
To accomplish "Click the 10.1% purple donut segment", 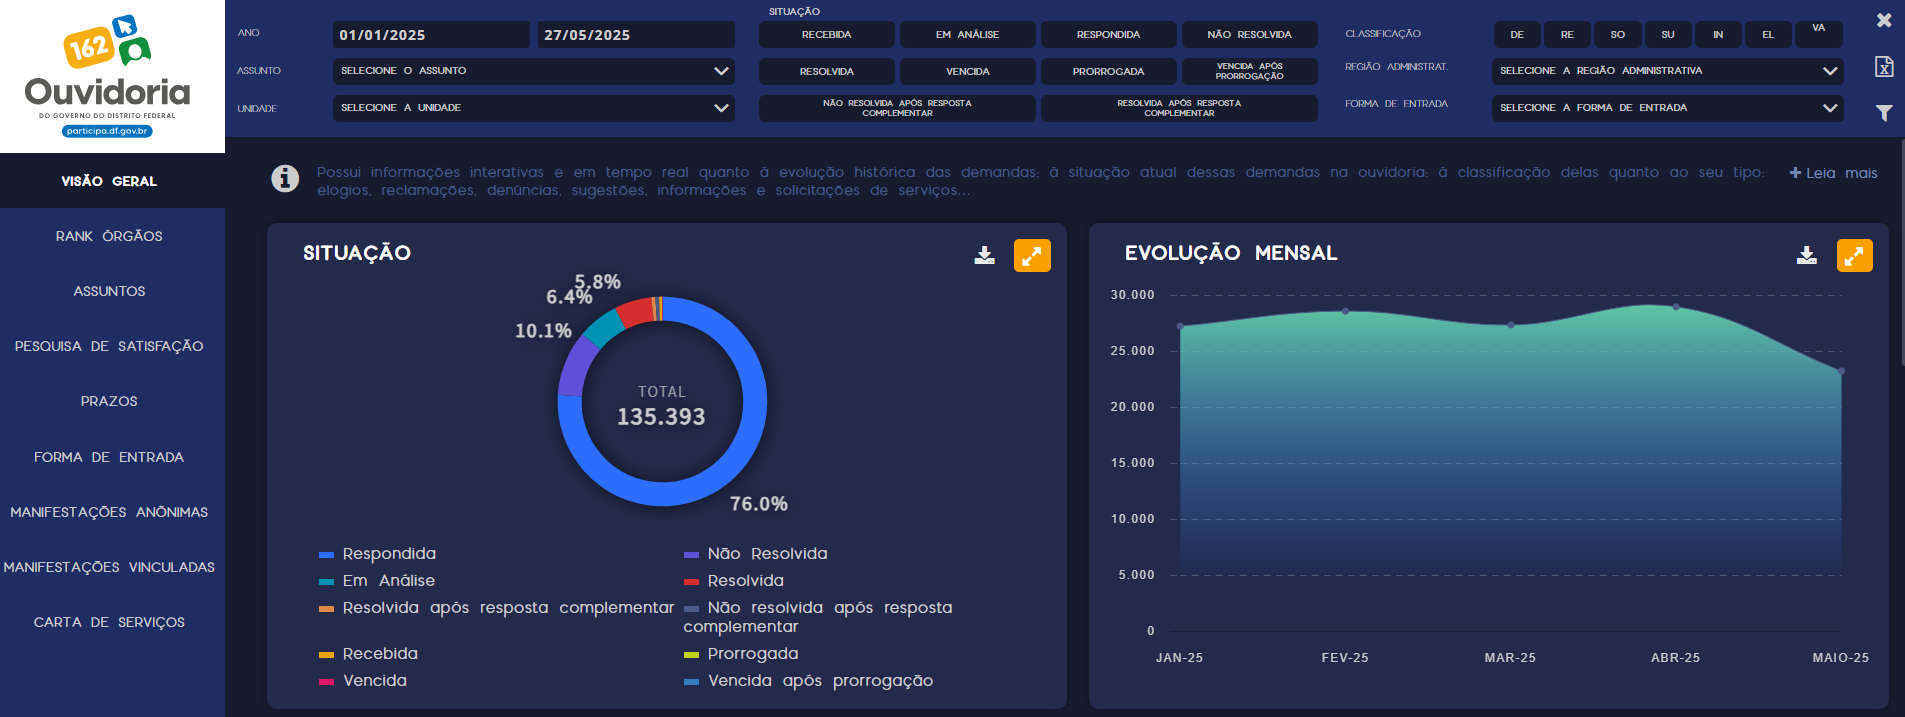I will coord(575,368).
